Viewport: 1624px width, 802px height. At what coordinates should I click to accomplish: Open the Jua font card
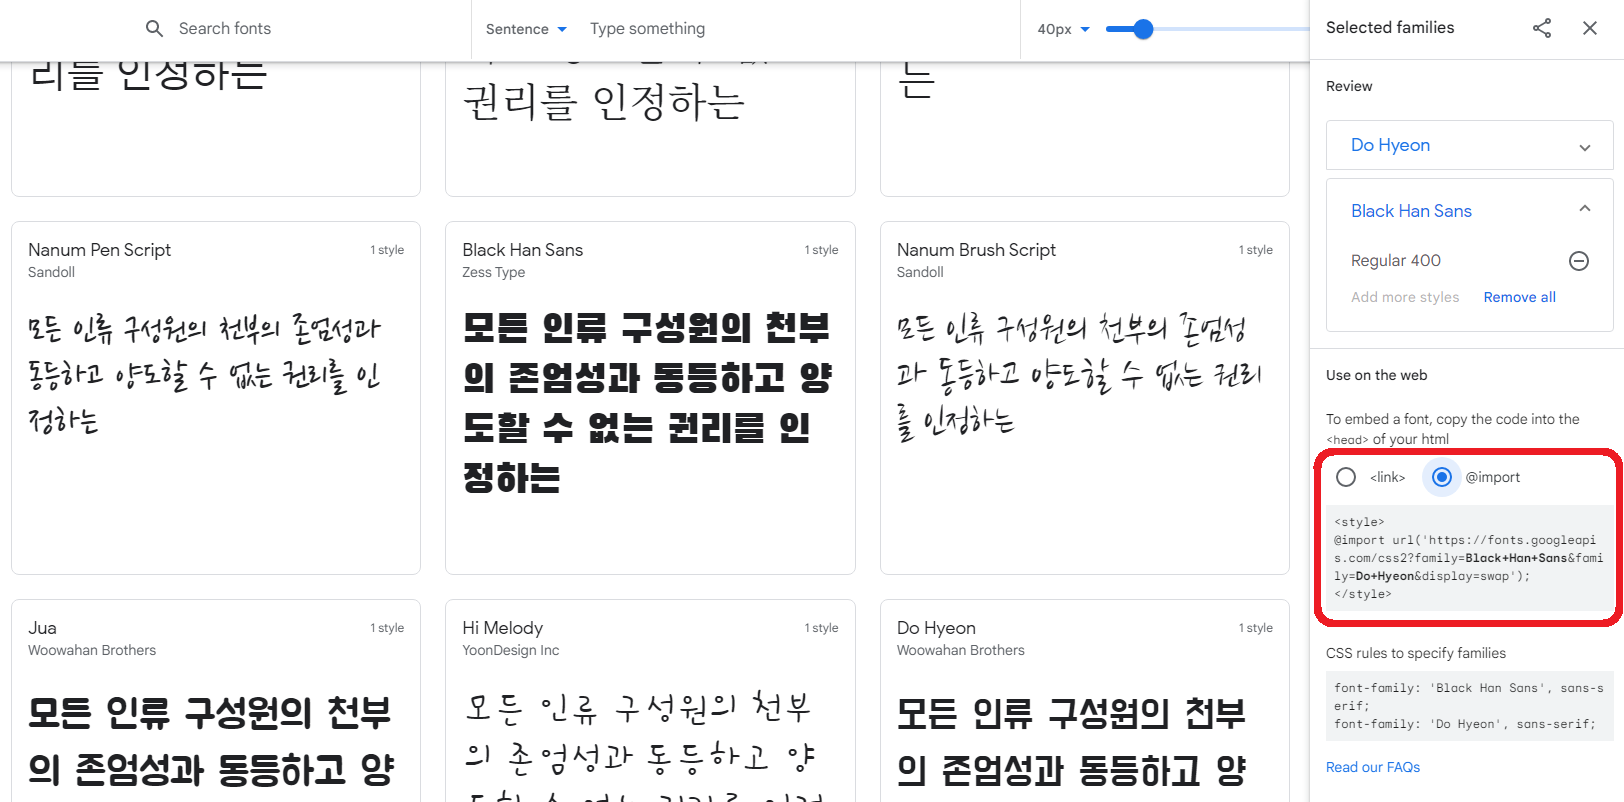click(x=216, y=701)
